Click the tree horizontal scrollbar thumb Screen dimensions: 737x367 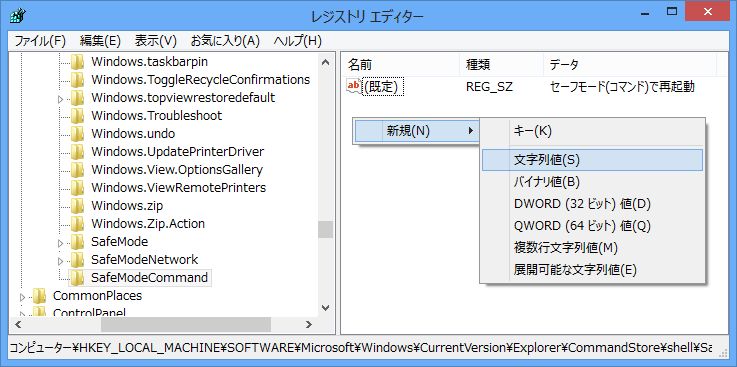pos(186,324)
